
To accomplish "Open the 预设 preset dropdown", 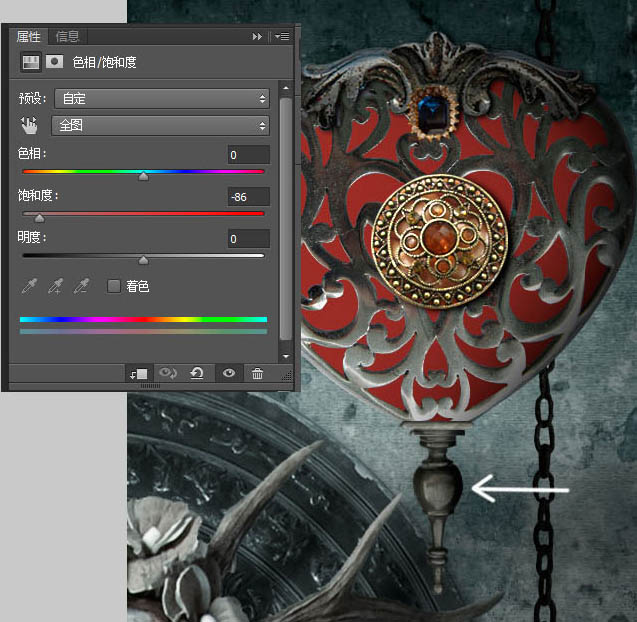I will tap(162, 98).
